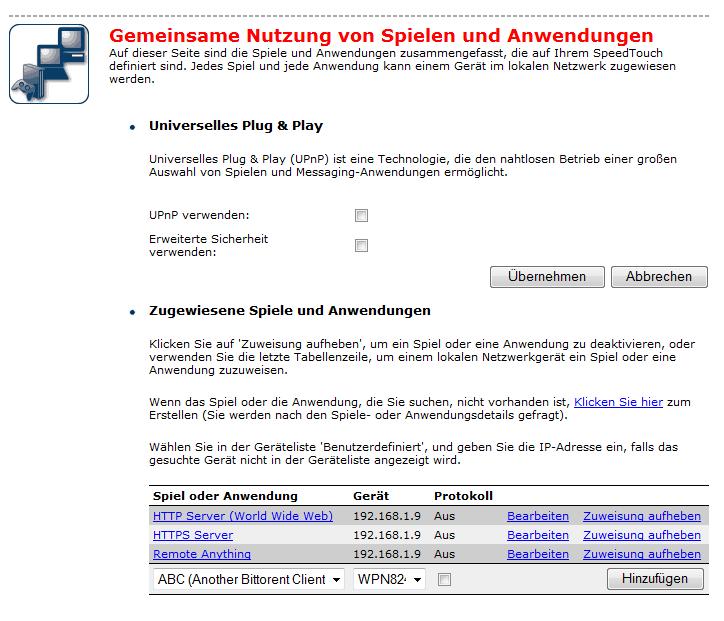The image size is (724, 621).
Task: Click the 'Zugewiesene Spiele und Anwendungen' heading
Action: pos(290,311)
